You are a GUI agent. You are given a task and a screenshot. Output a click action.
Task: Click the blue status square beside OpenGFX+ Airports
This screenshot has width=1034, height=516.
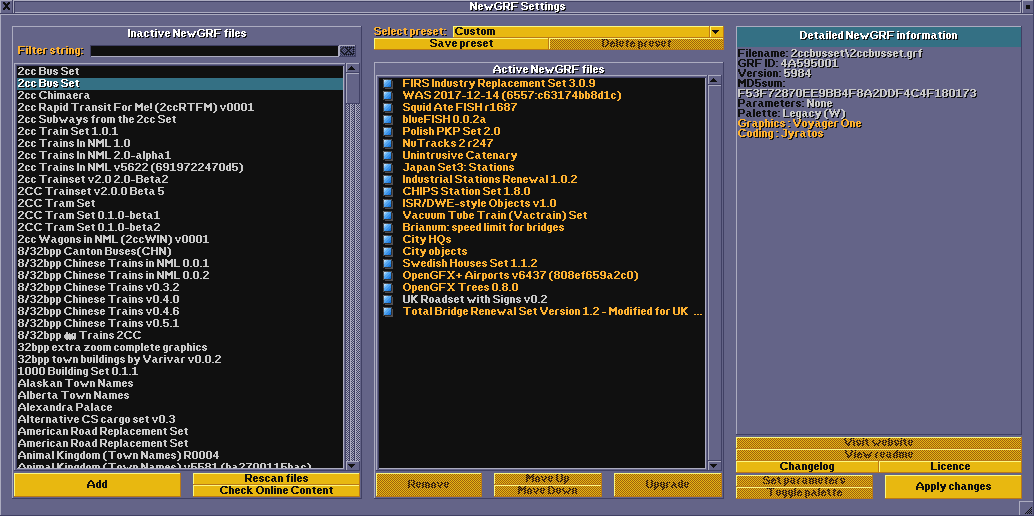click(388, 275)
